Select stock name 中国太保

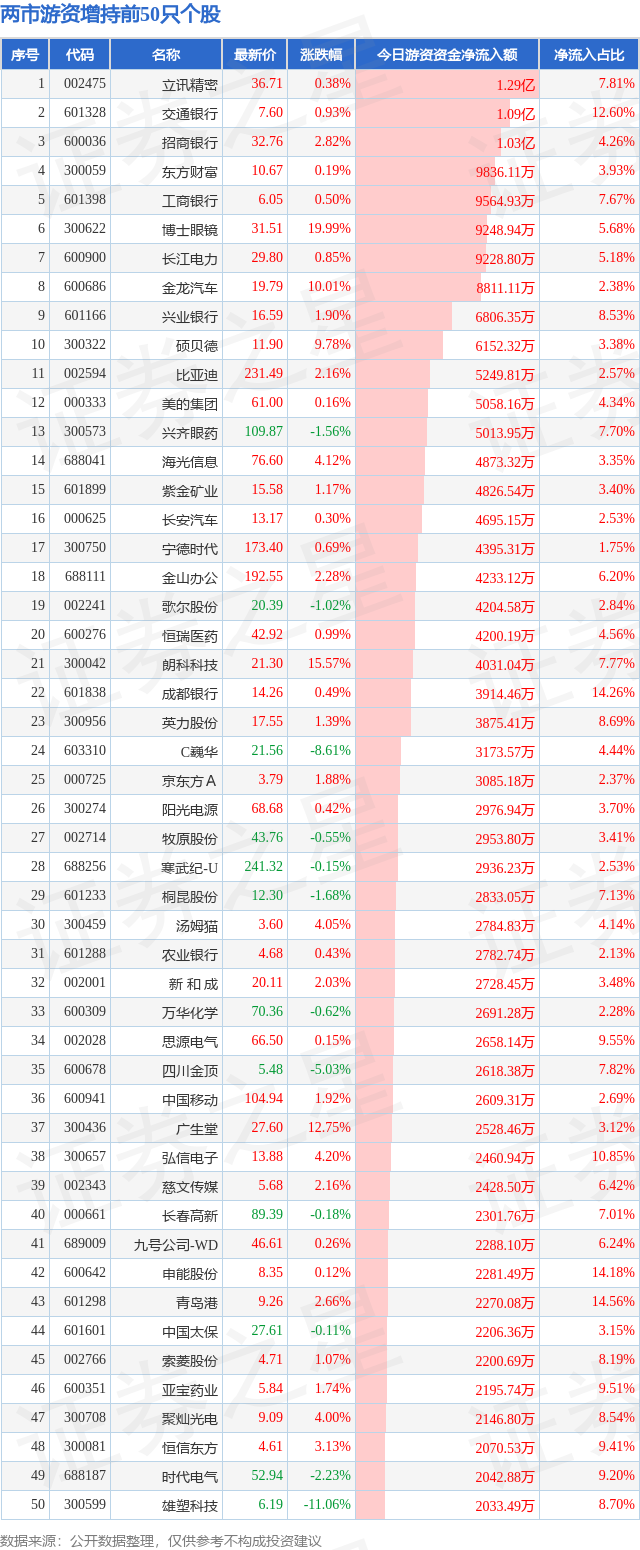click(190, 1331)
